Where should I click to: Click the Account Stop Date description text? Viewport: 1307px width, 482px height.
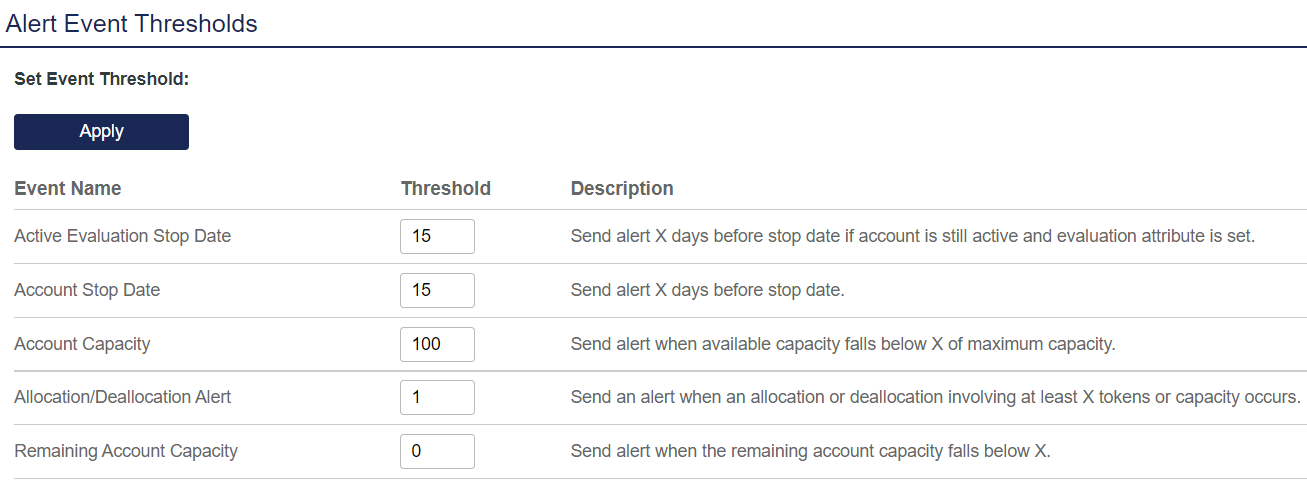coord(708,290)
